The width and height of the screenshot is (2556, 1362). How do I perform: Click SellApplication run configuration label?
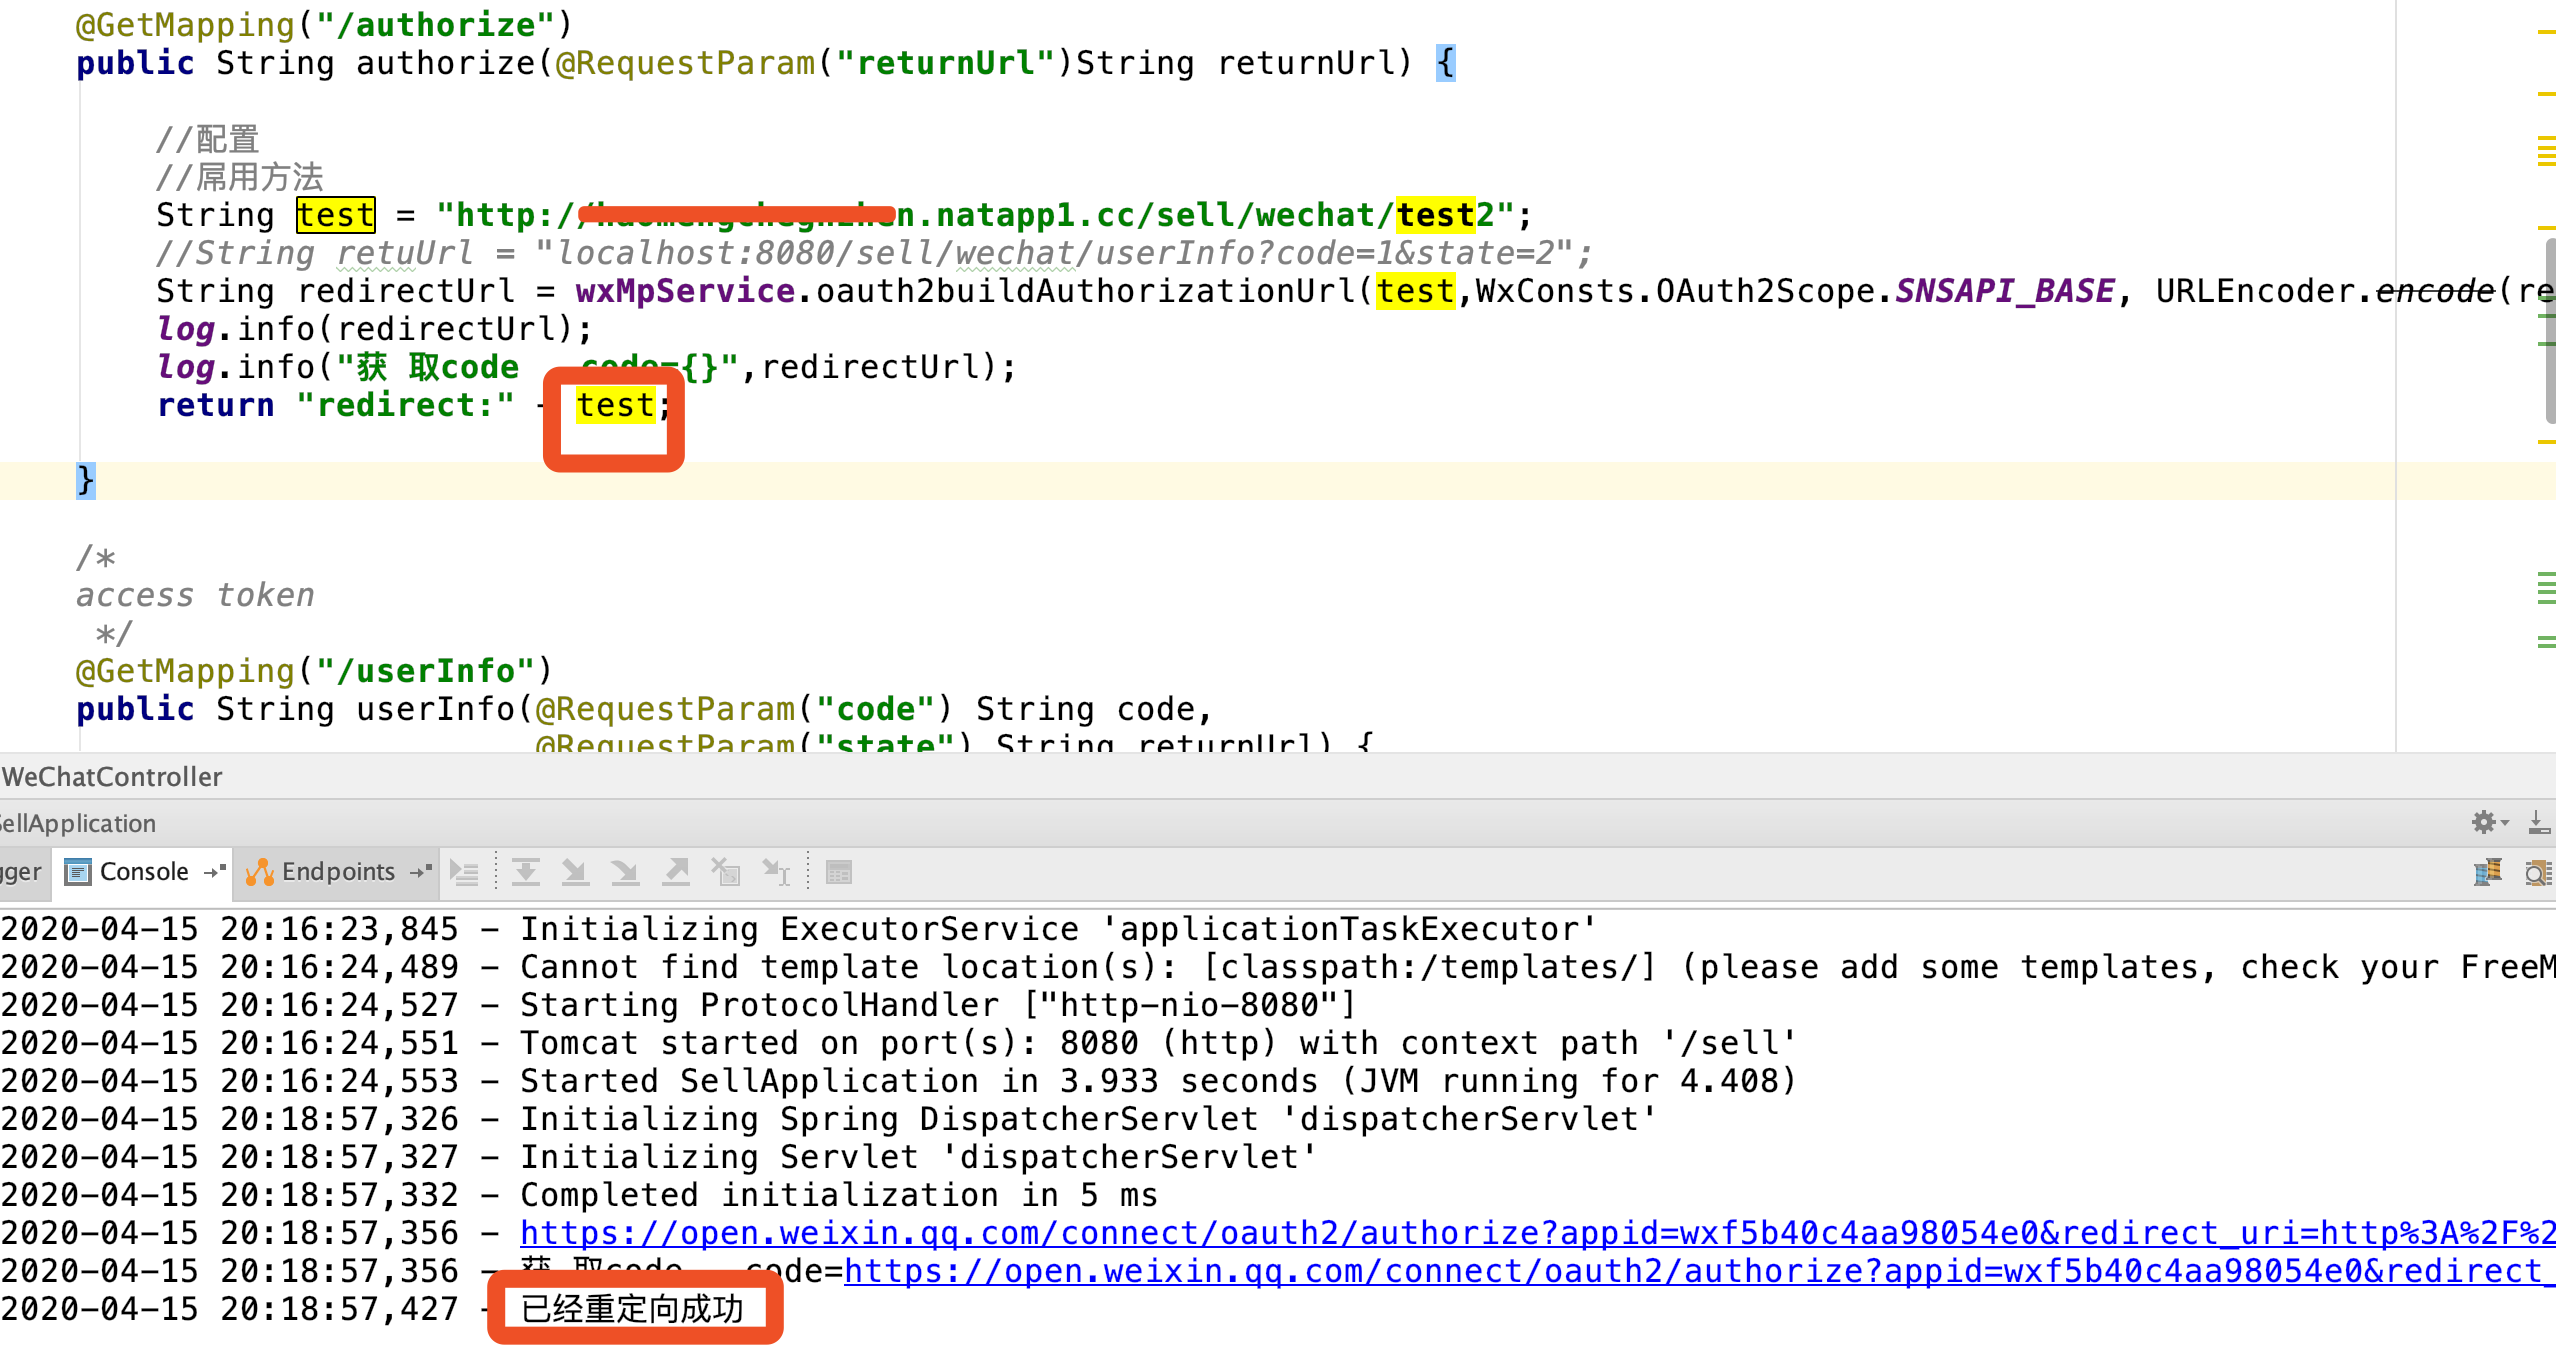click(x=78, y=823)
